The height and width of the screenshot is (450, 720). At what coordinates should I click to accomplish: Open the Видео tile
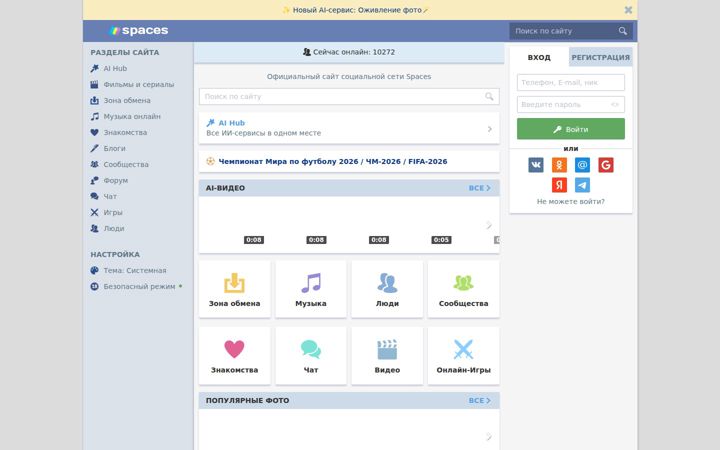click(x=387, y=356)
